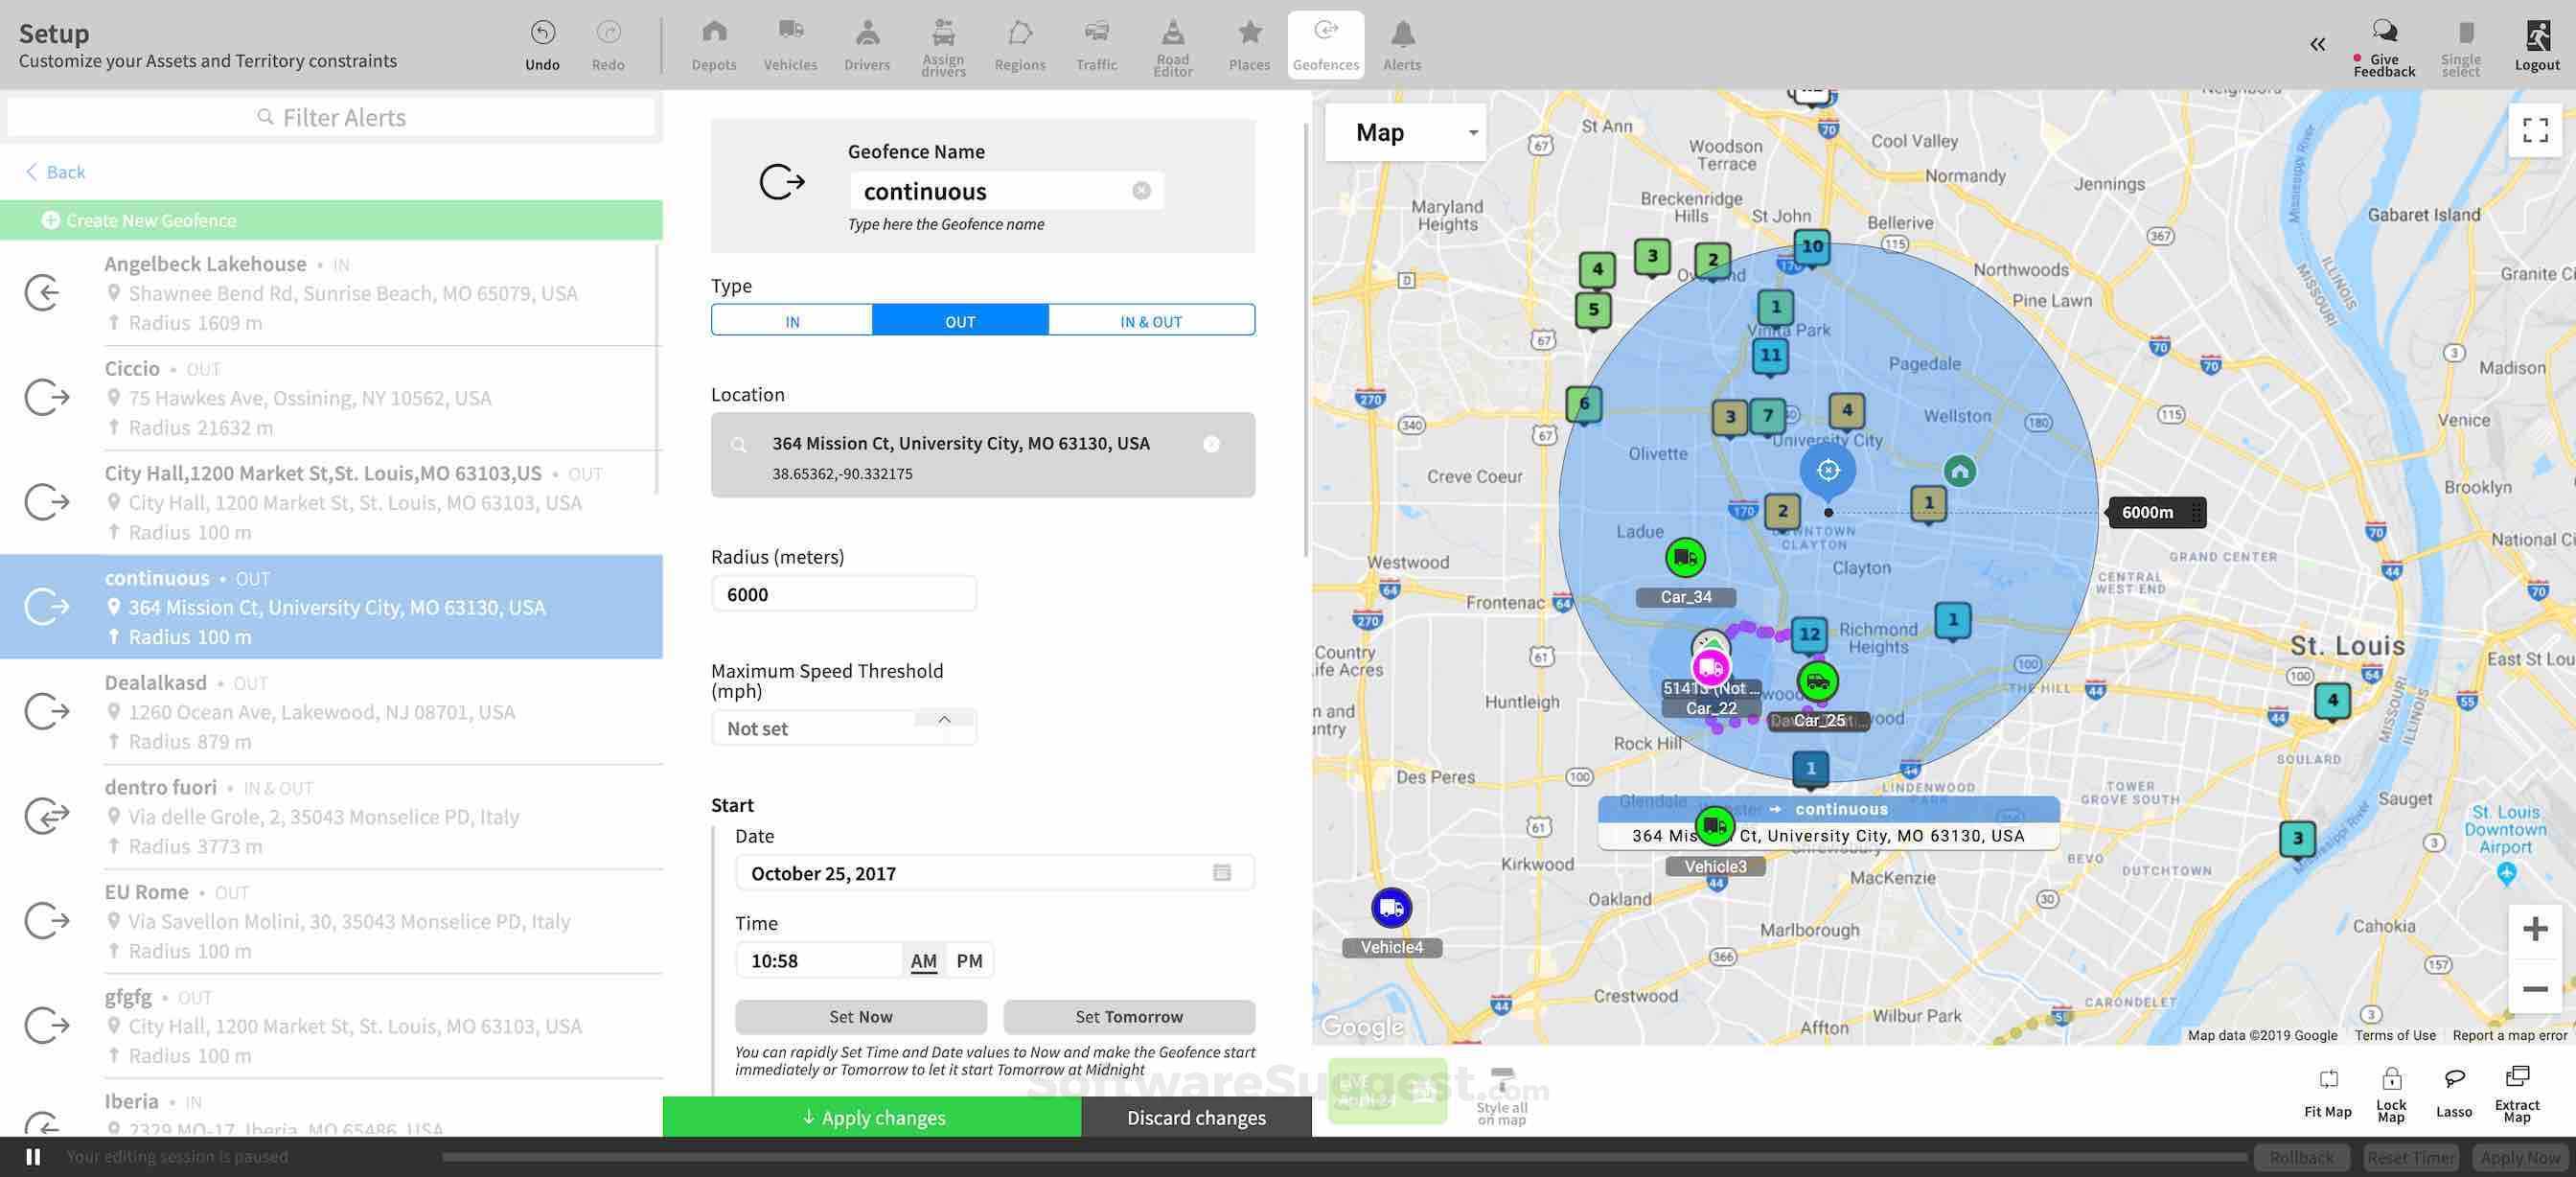Toggle the Lock Map icon
This screenshot has width=2576, height=1177.
[2390, 1090]
